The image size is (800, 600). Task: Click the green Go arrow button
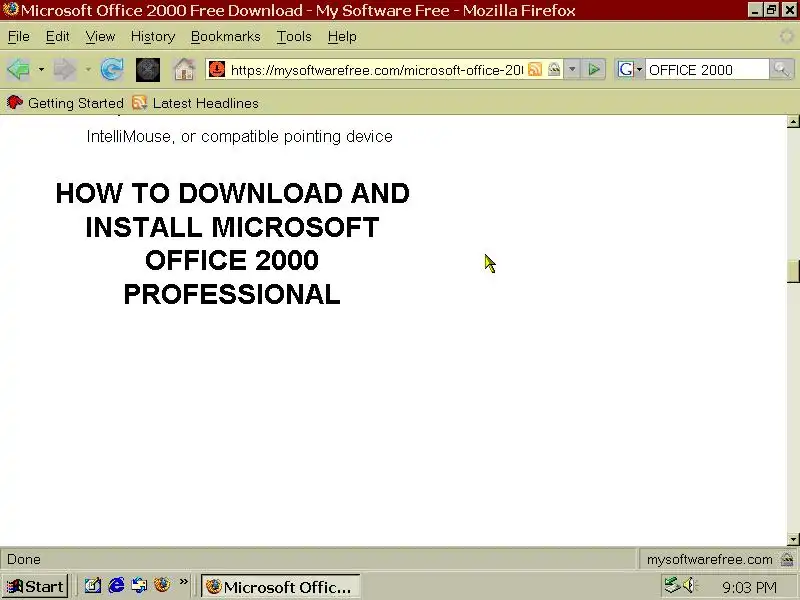594,69
